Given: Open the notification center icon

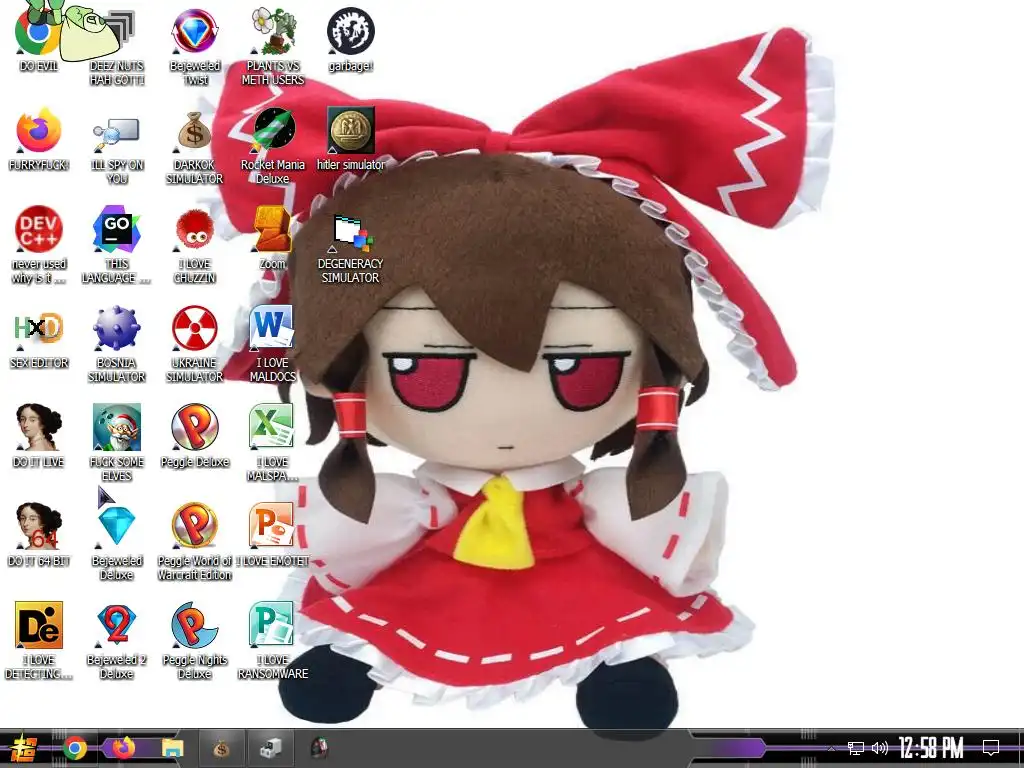Looking at the screenshot, I should (991, 748).
